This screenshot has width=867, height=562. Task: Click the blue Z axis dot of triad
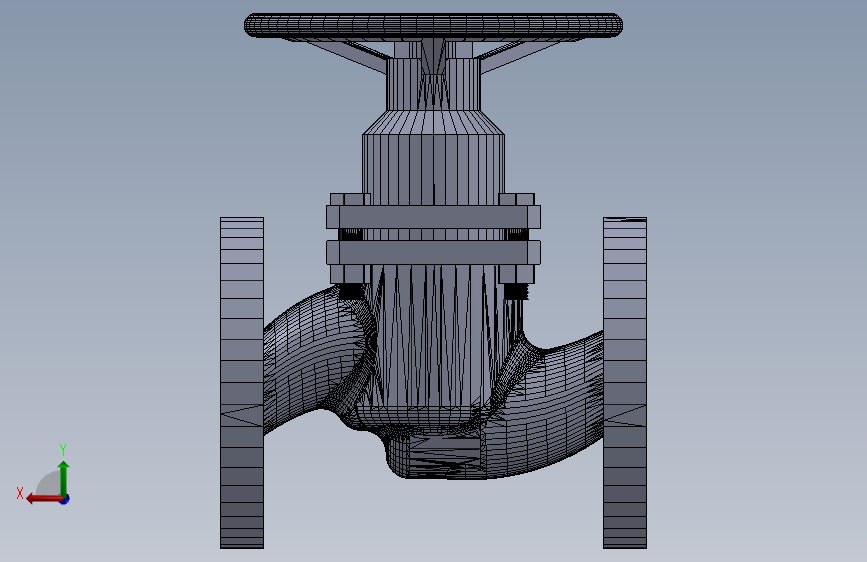point(65,500)
